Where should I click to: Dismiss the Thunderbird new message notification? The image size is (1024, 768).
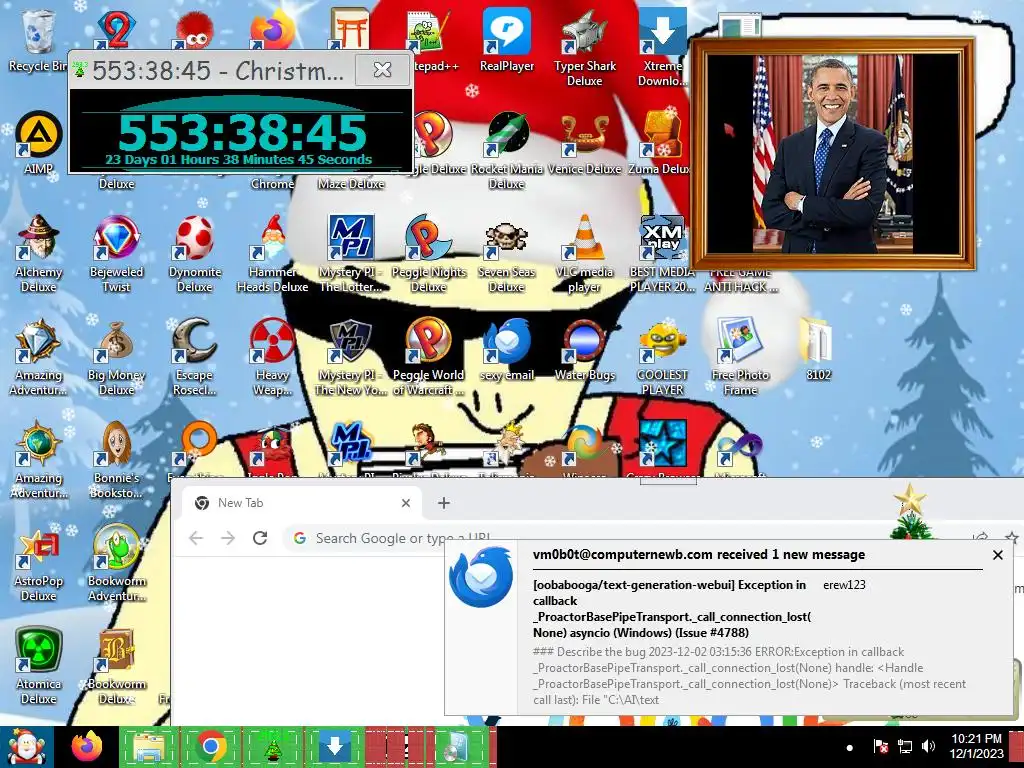997,555
